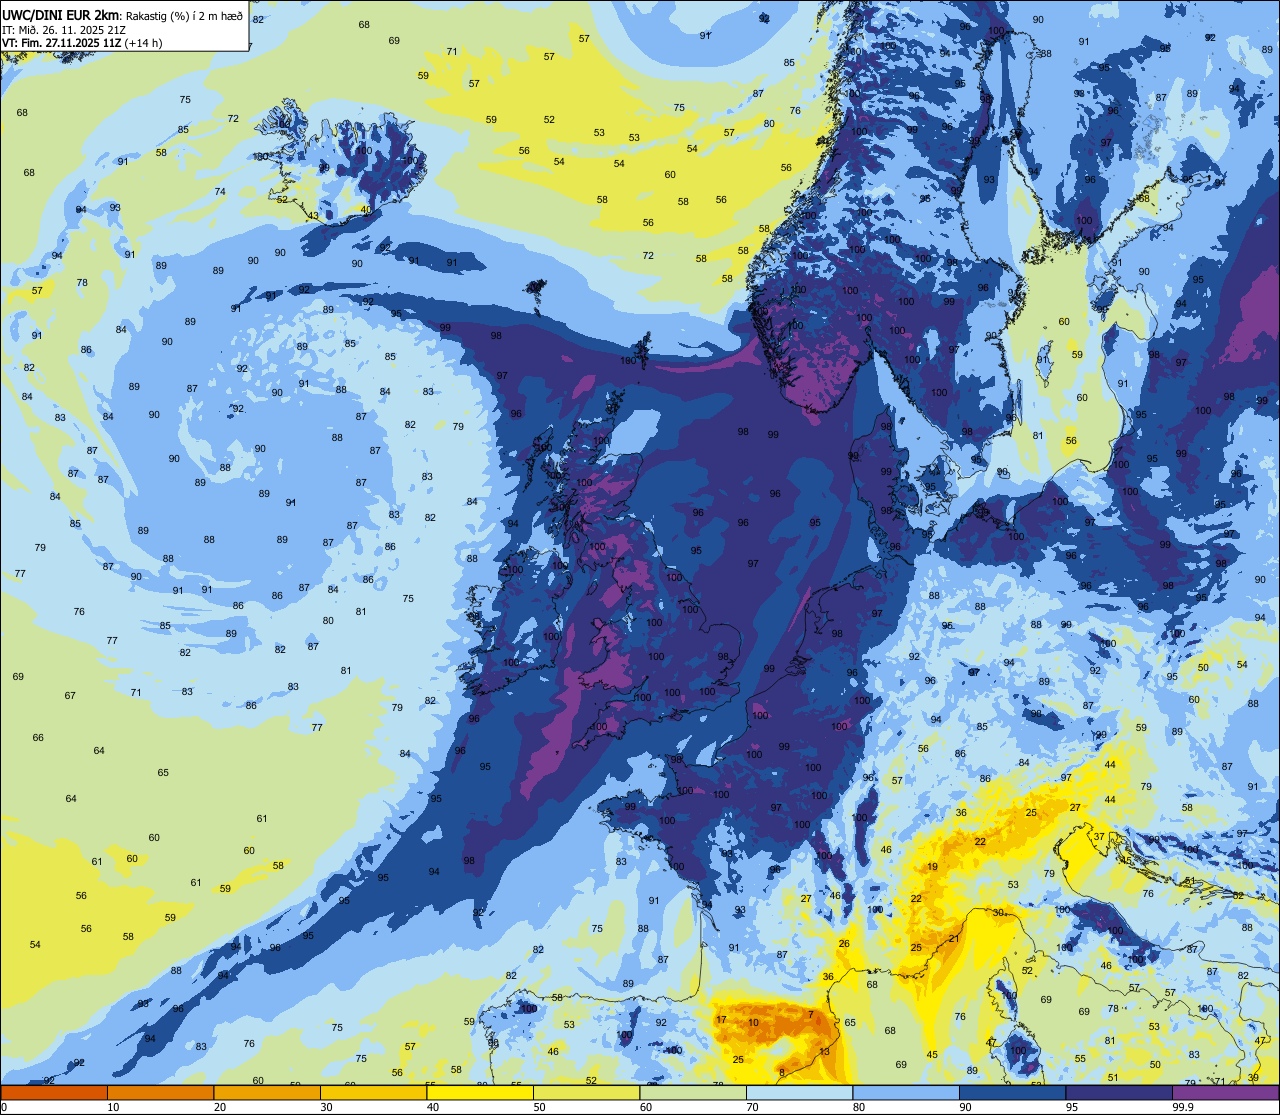This screenshot has height=1115, width=1280.
Task: Select the 90–95 medium blue legend swatch
Action: (1012, 1093)
